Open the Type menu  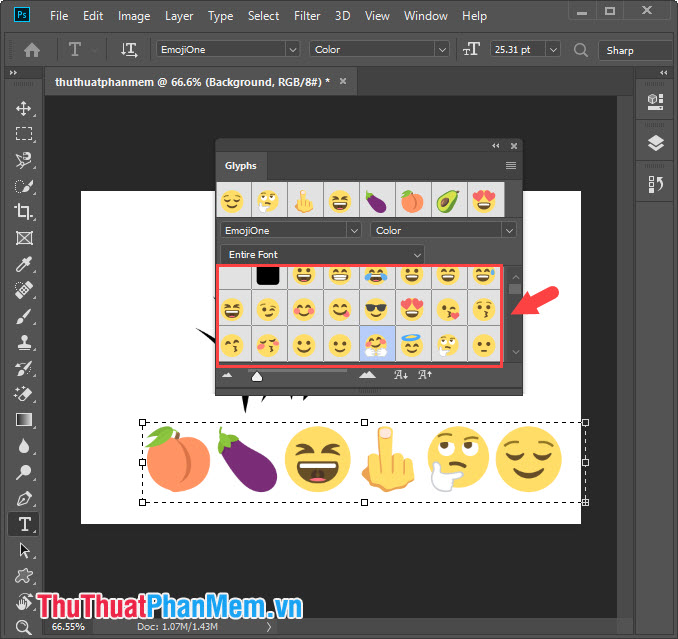(221, 16)
